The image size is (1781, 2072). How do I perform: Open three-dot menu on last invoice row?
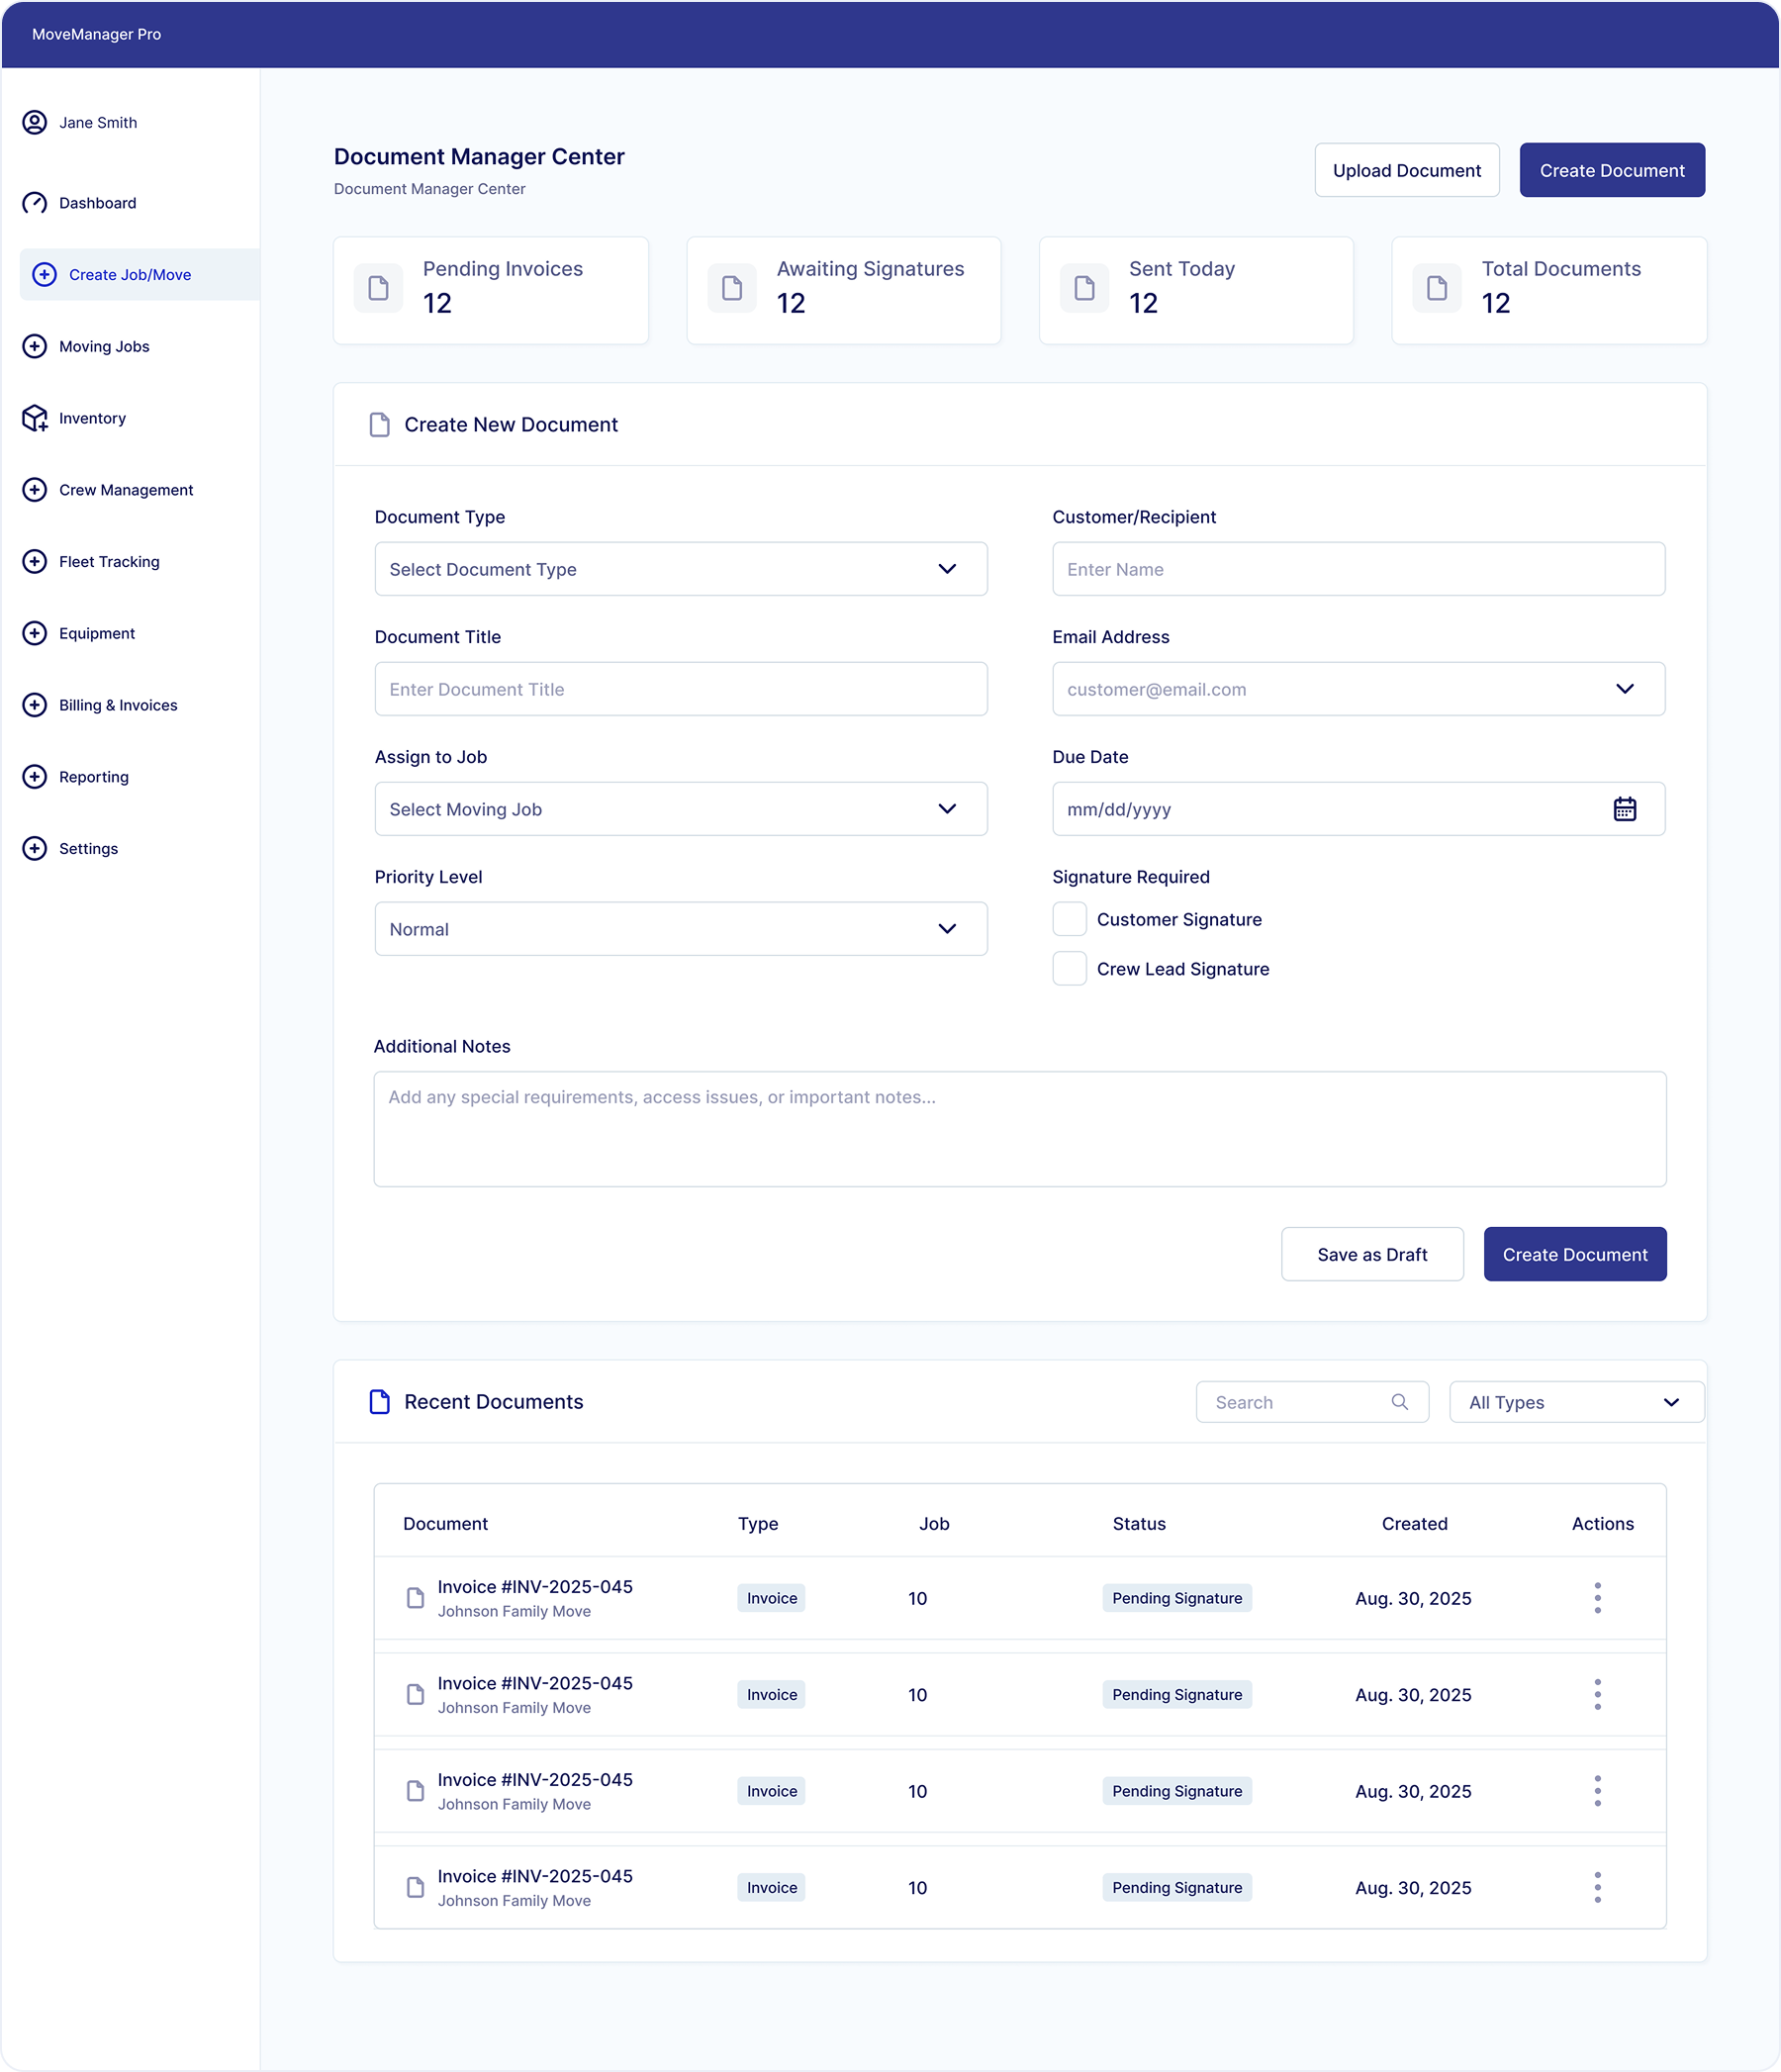click(x=1597, y=1887)
